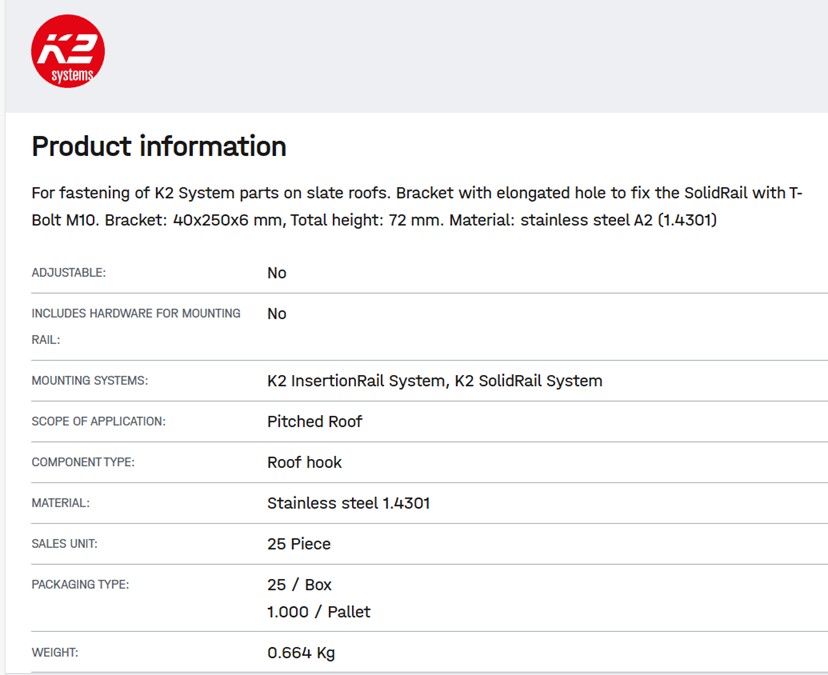Click the K2 Systems logo

[x=67, y=51]
